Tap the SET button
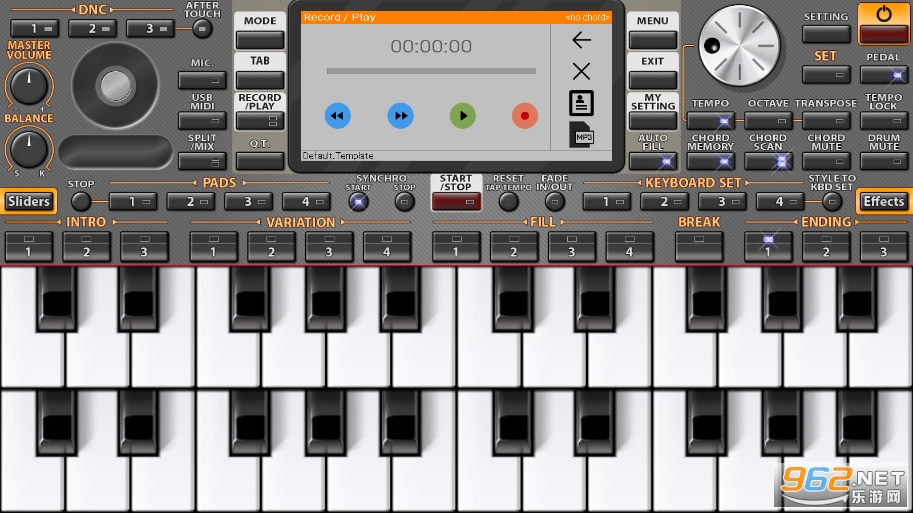 pyautogui.click(x=826, y=75)
